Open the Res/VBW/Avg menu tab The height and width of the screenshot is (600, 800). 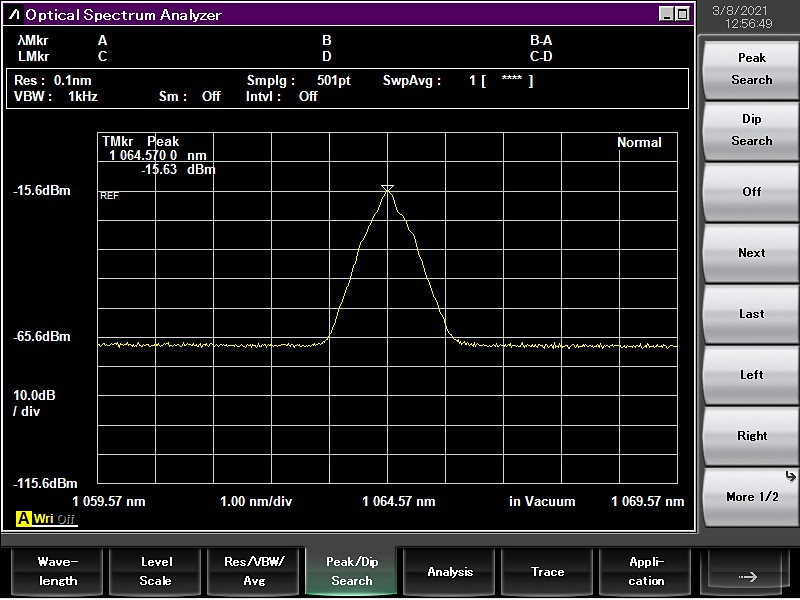(x=254, y=571)
